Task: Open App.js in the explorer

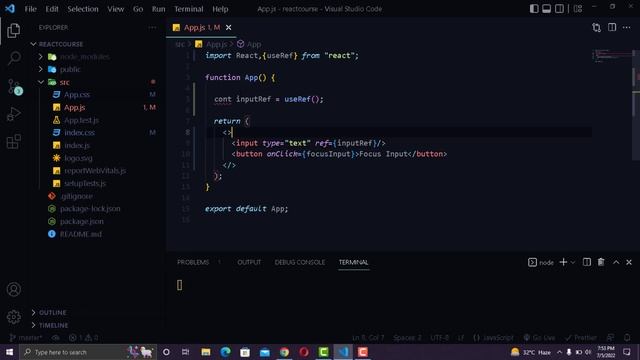Action: point(74,107)
